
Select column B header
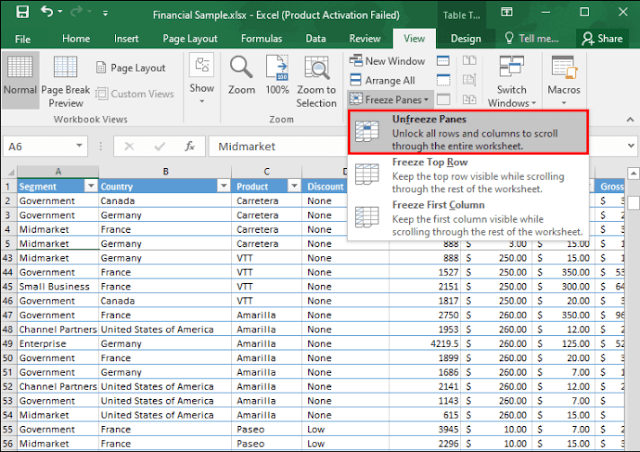(165, 171)
